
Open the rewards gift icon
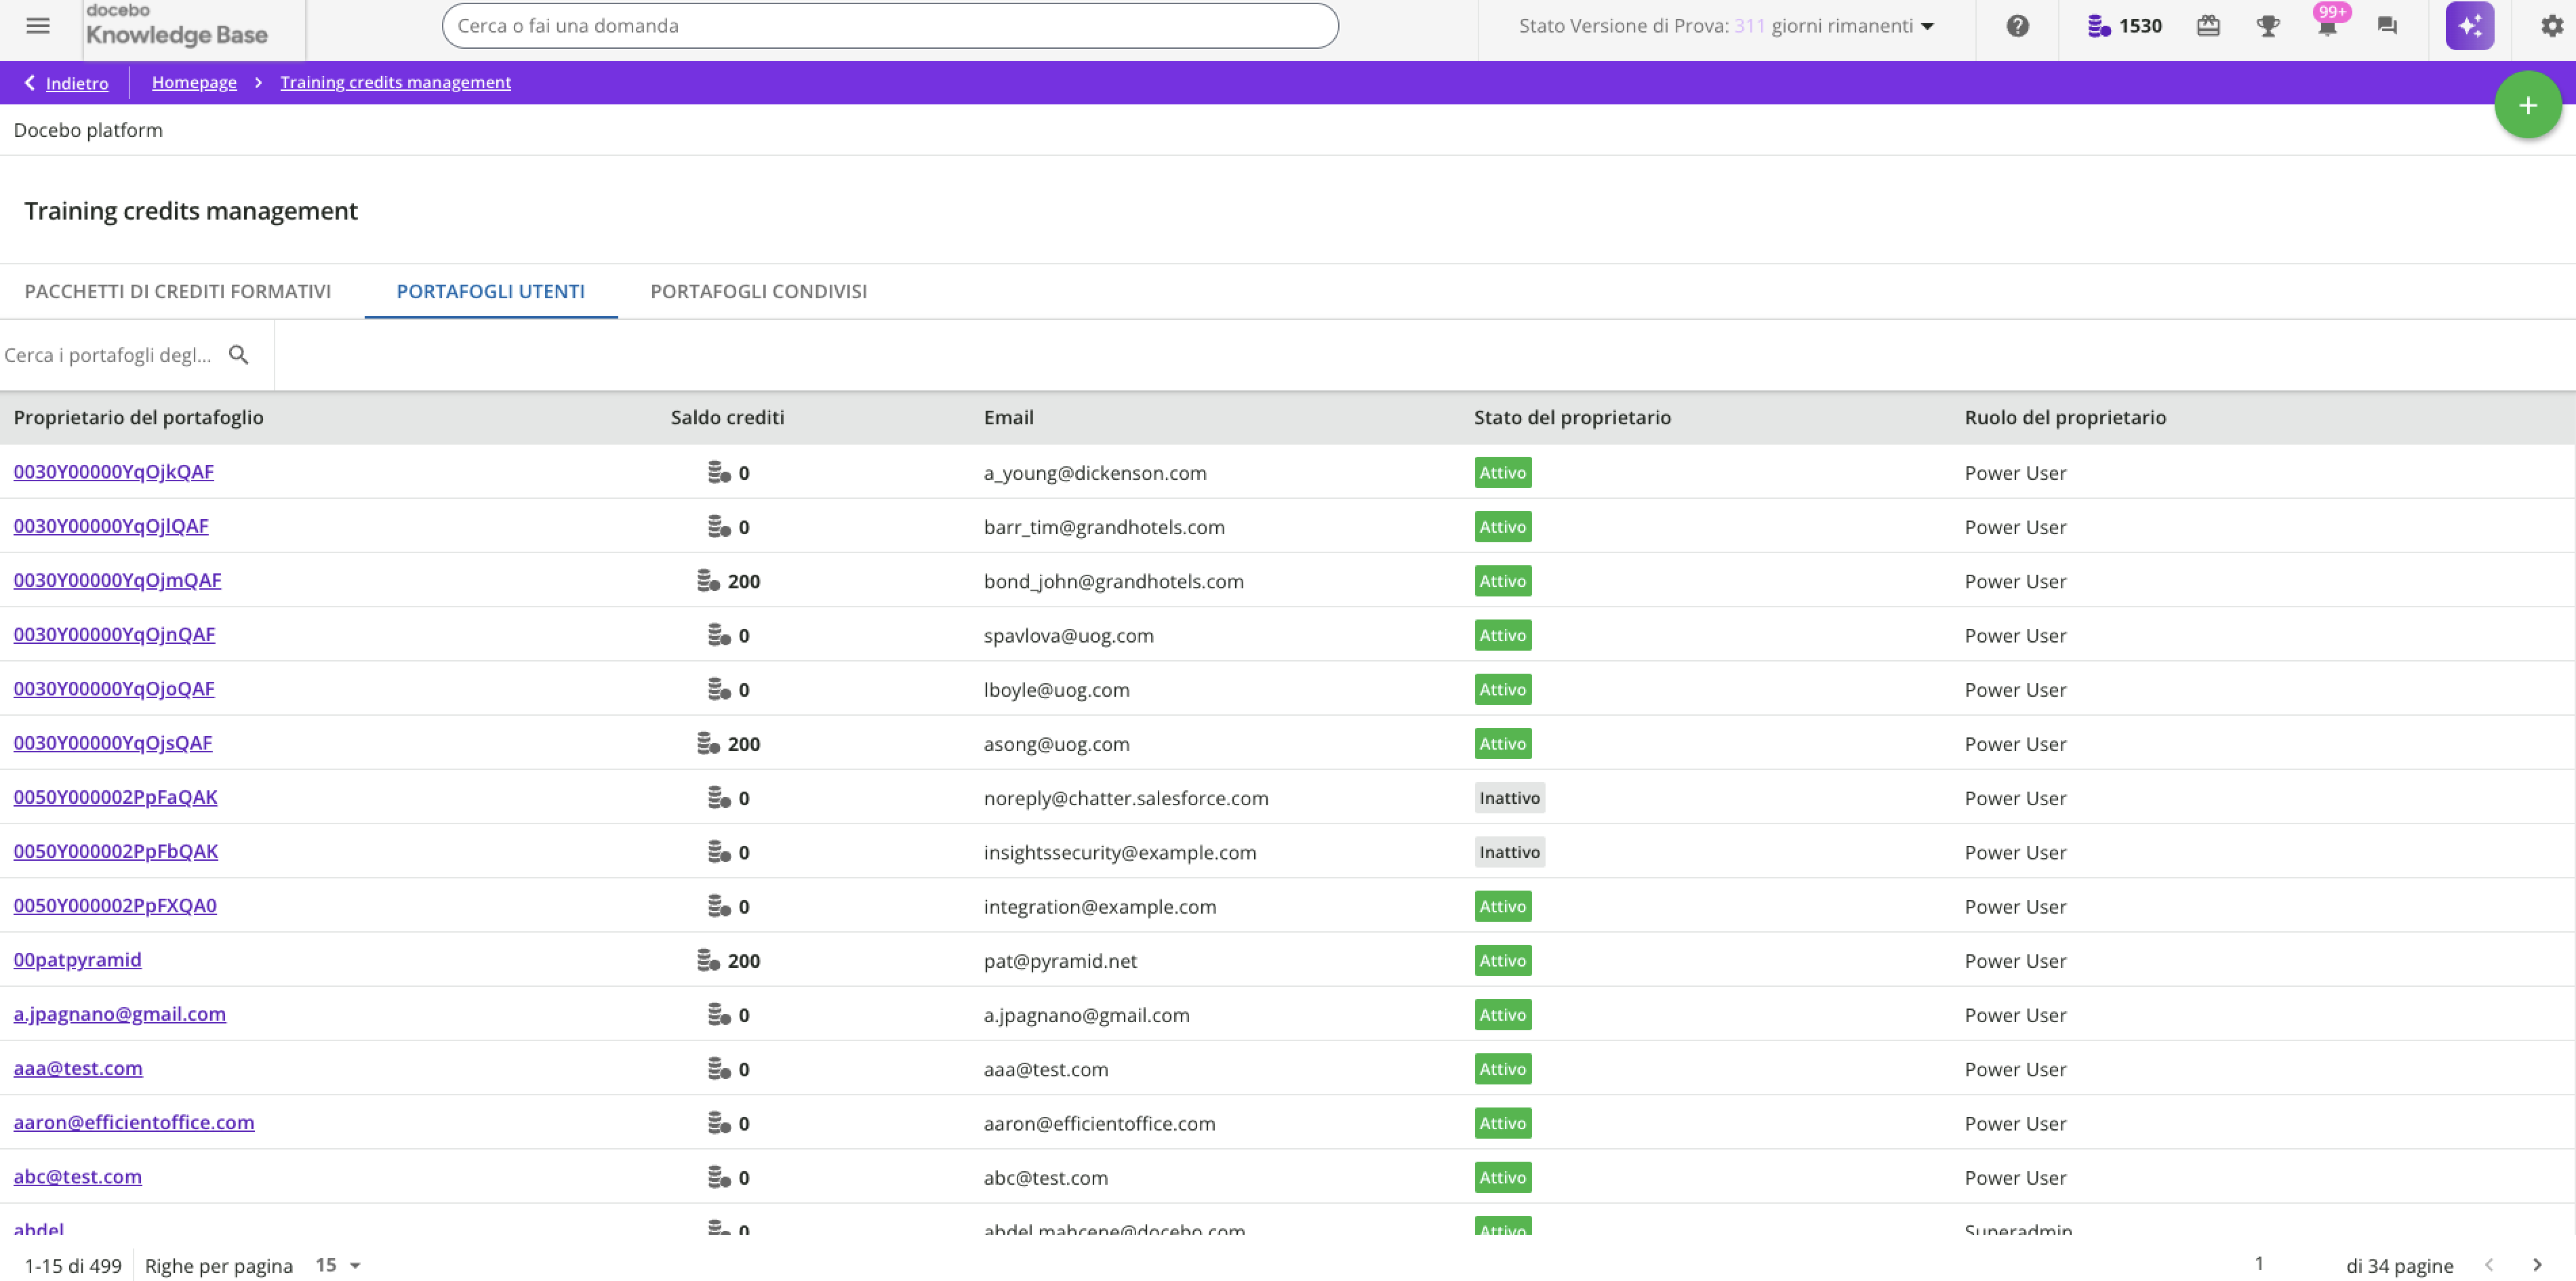pyautogui.click(x=2208, y=26)
